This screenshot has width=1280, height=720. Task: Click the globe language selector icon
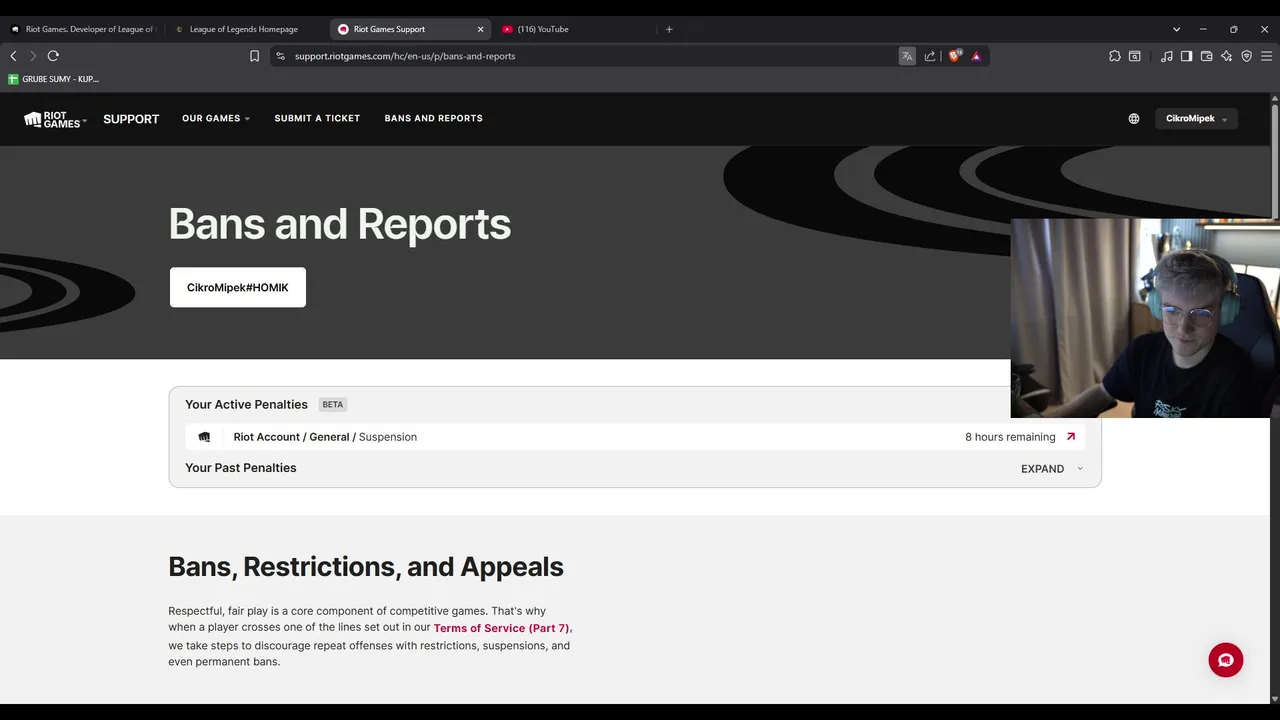pyautogui.click(x=1134, y=118)
